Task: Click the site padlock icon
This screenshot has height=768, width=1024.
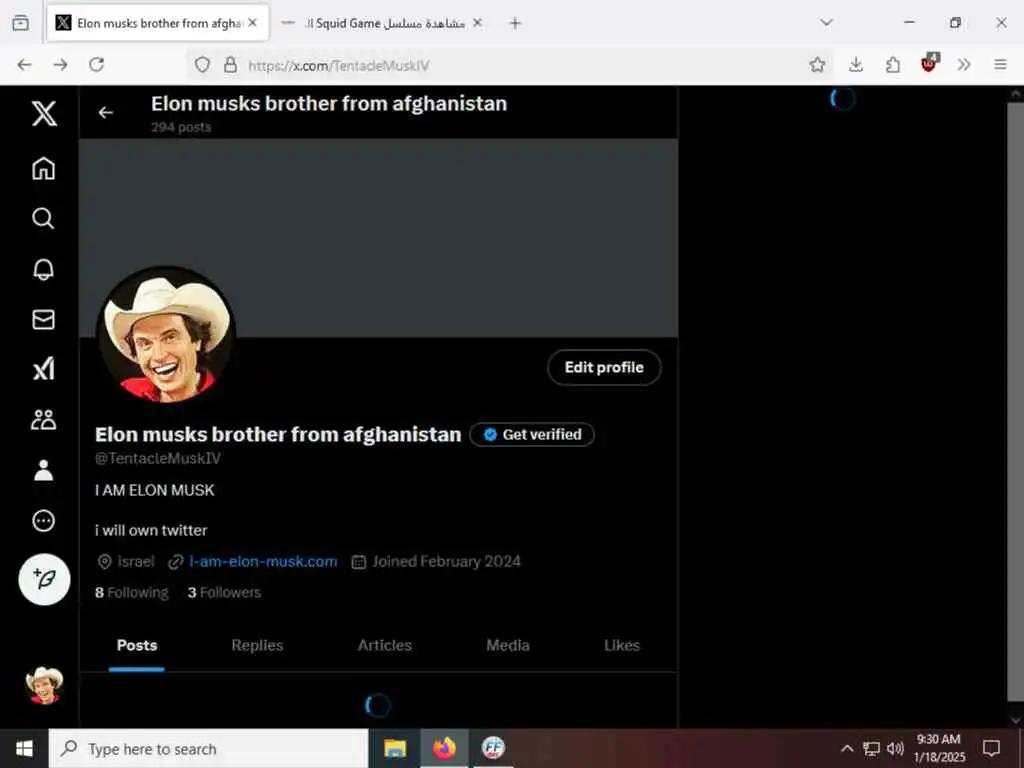Action: 230,65
